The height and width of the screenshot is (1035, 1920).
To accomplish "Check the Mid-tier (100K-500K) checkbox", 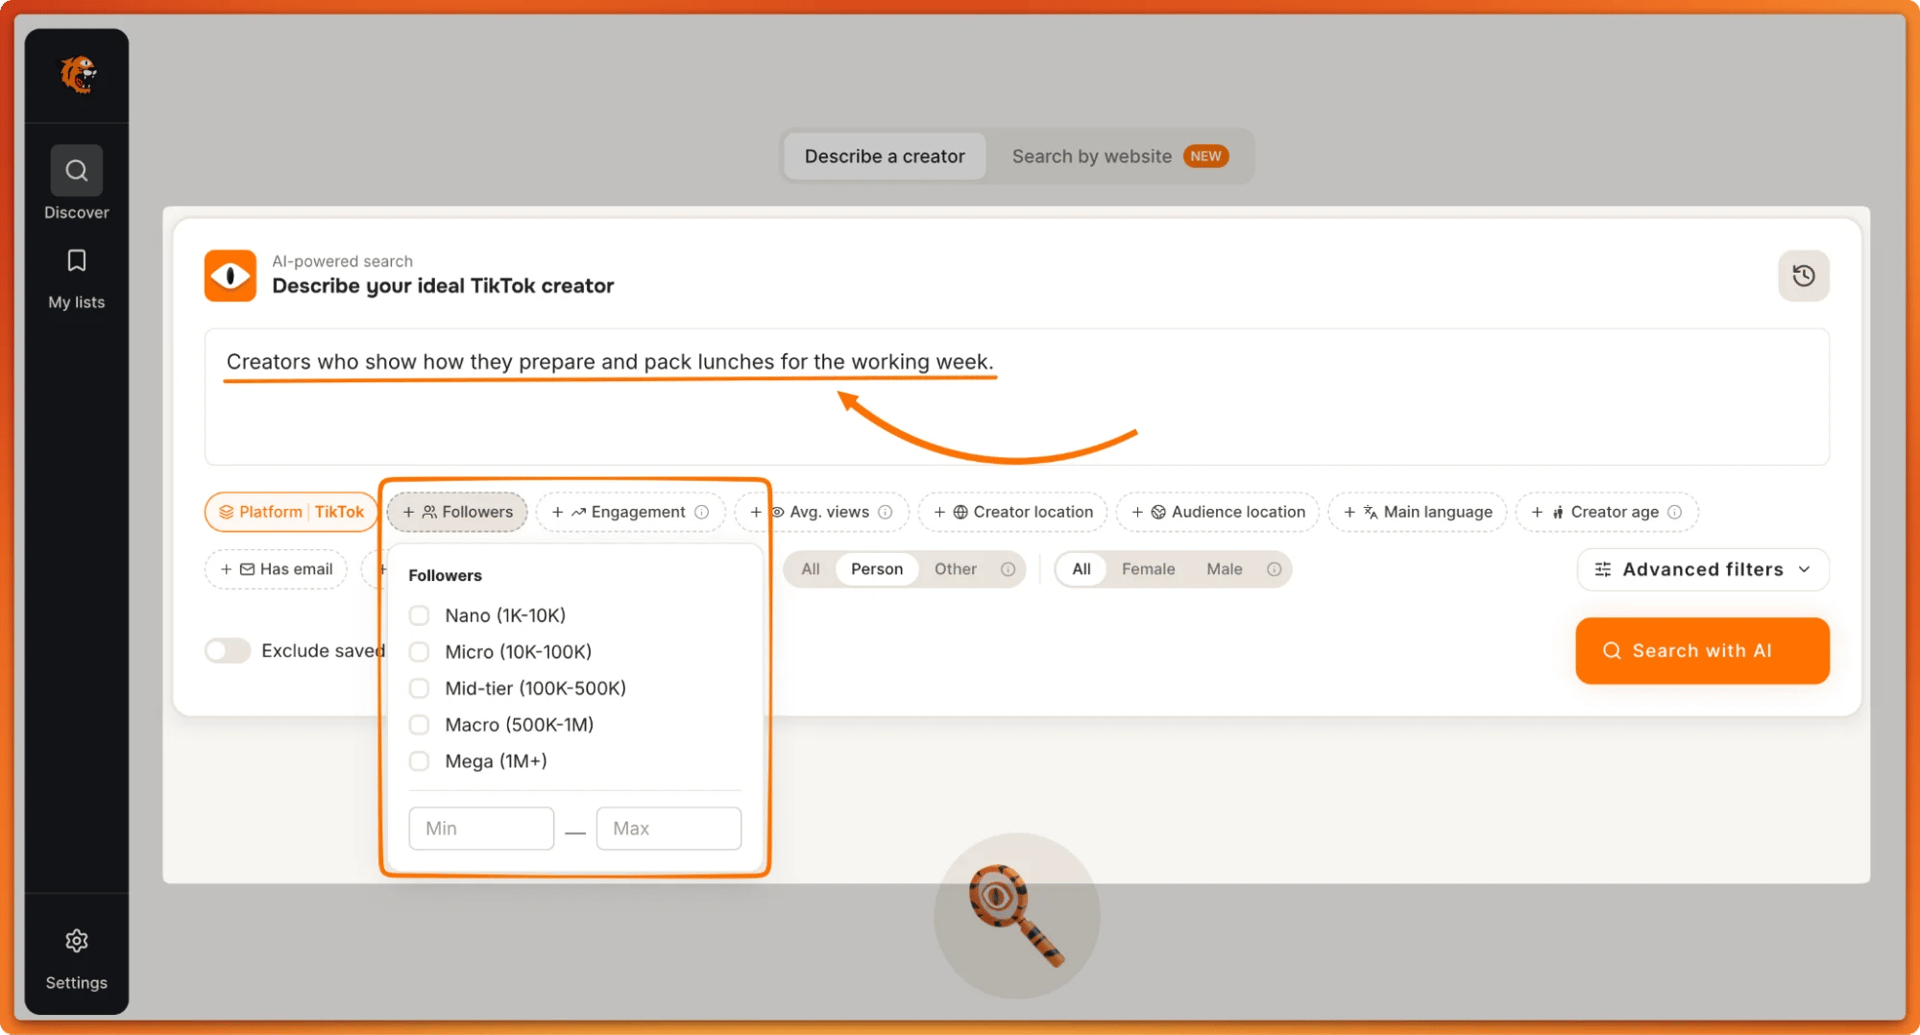I will (419, 688).
